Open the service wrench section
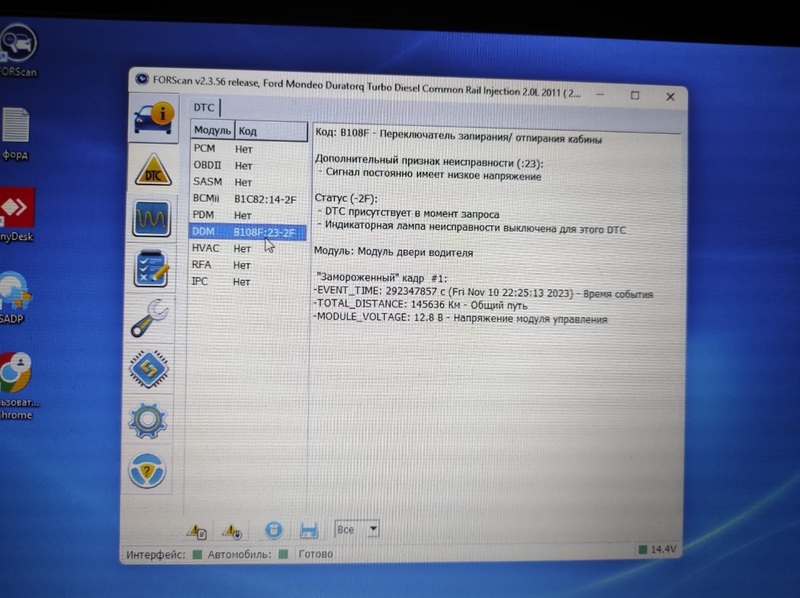The image size is (800, 598). (x=150, y=319)
